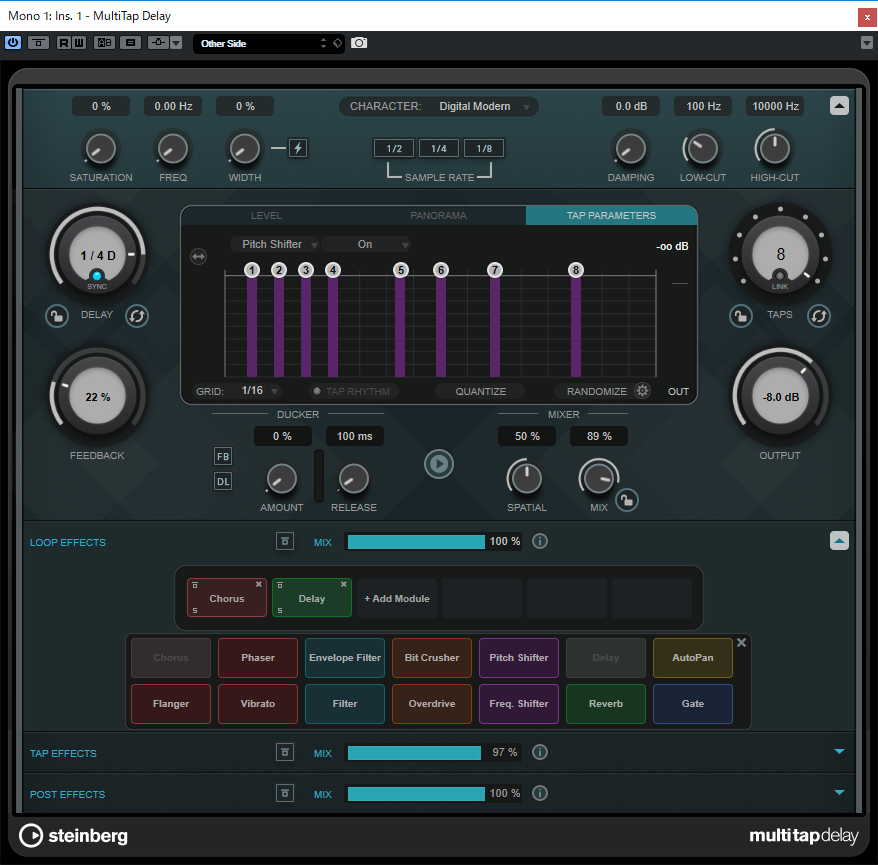Click the Add Module button
878x865 pixels.
coord(397,598)
